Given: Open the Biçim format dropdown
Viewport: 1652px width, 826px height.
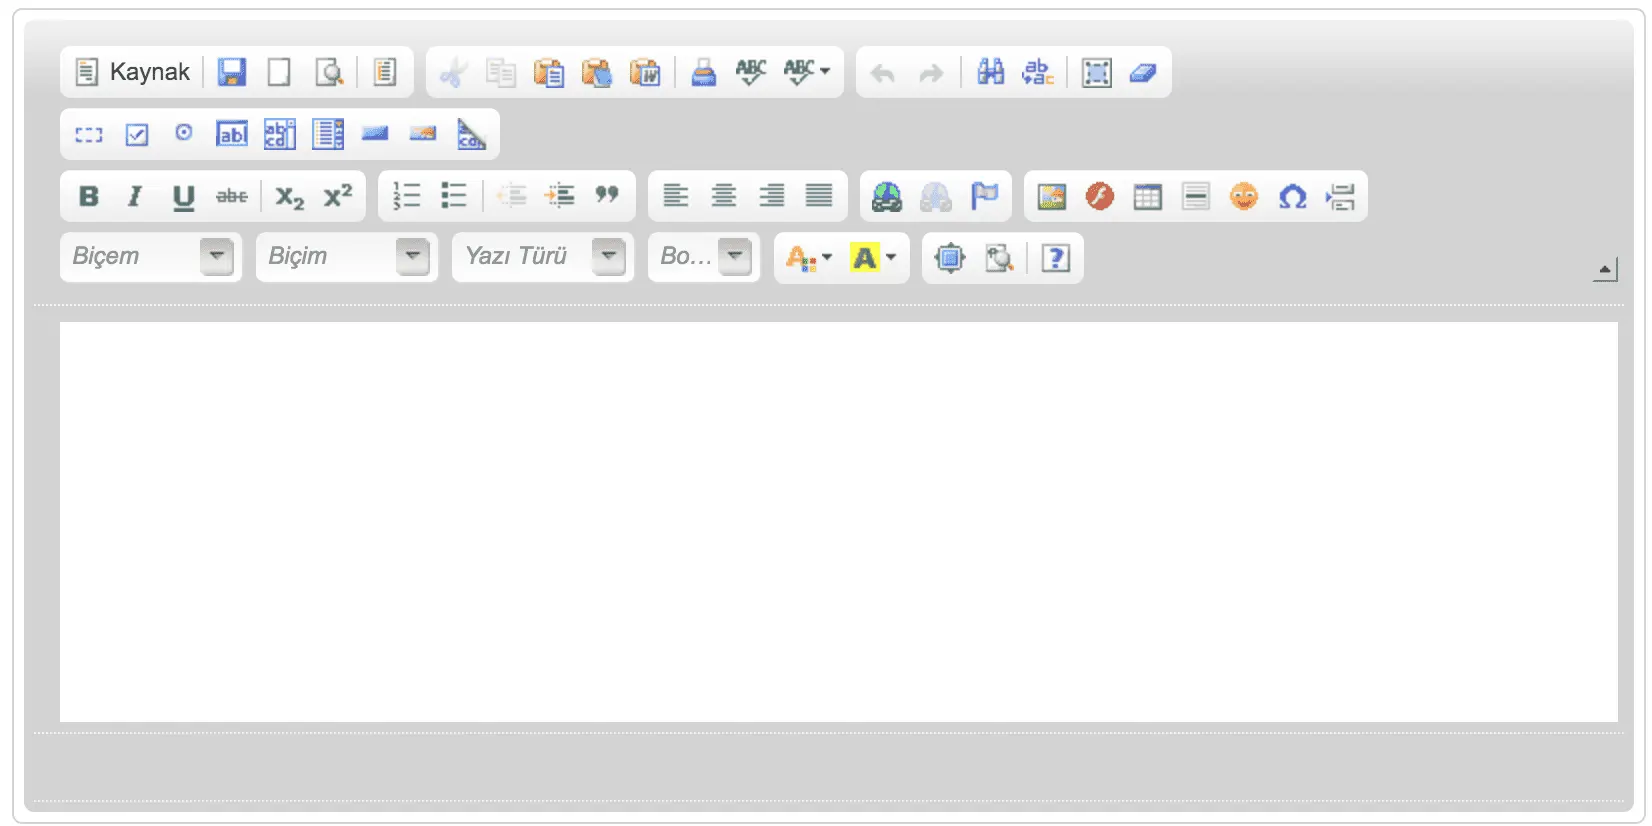Looking at the screenshot, I should click(347, 257).
